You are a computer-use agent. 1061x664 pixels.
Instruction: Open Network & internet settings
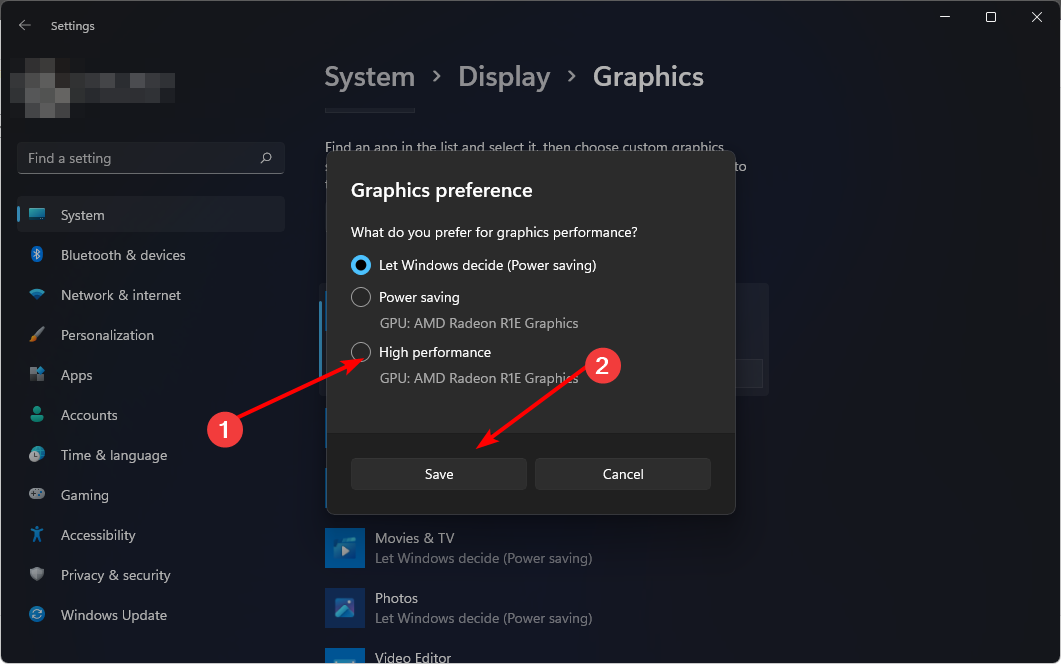[150, 294]
